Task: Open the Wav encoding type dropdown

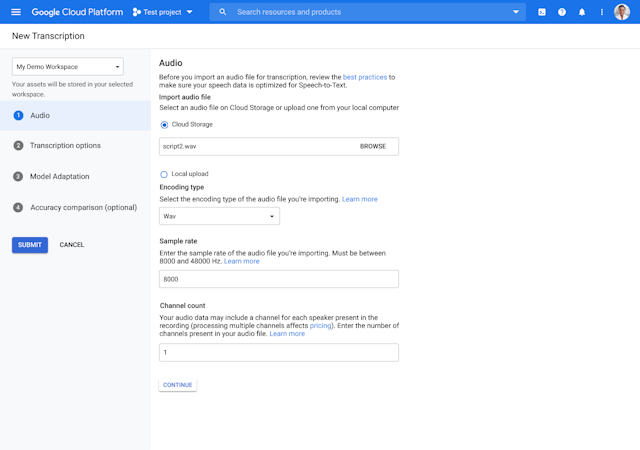Action: tap(219, 216)
